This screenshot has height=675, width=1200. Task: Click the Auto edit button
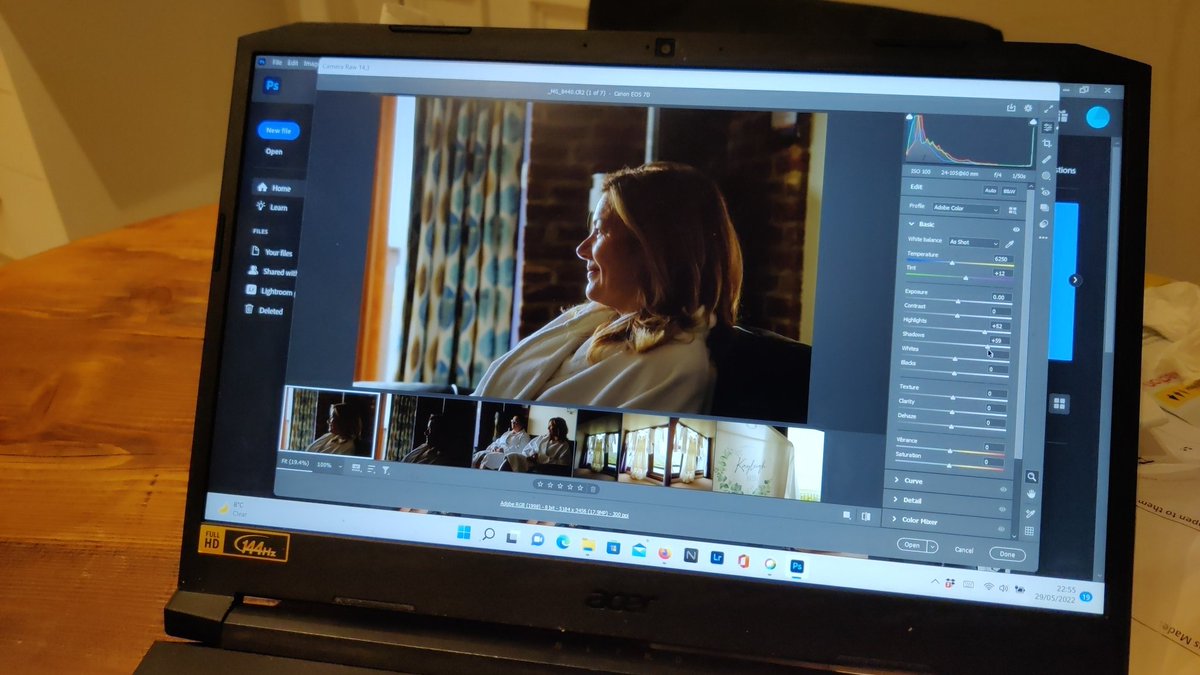point(990,190)
